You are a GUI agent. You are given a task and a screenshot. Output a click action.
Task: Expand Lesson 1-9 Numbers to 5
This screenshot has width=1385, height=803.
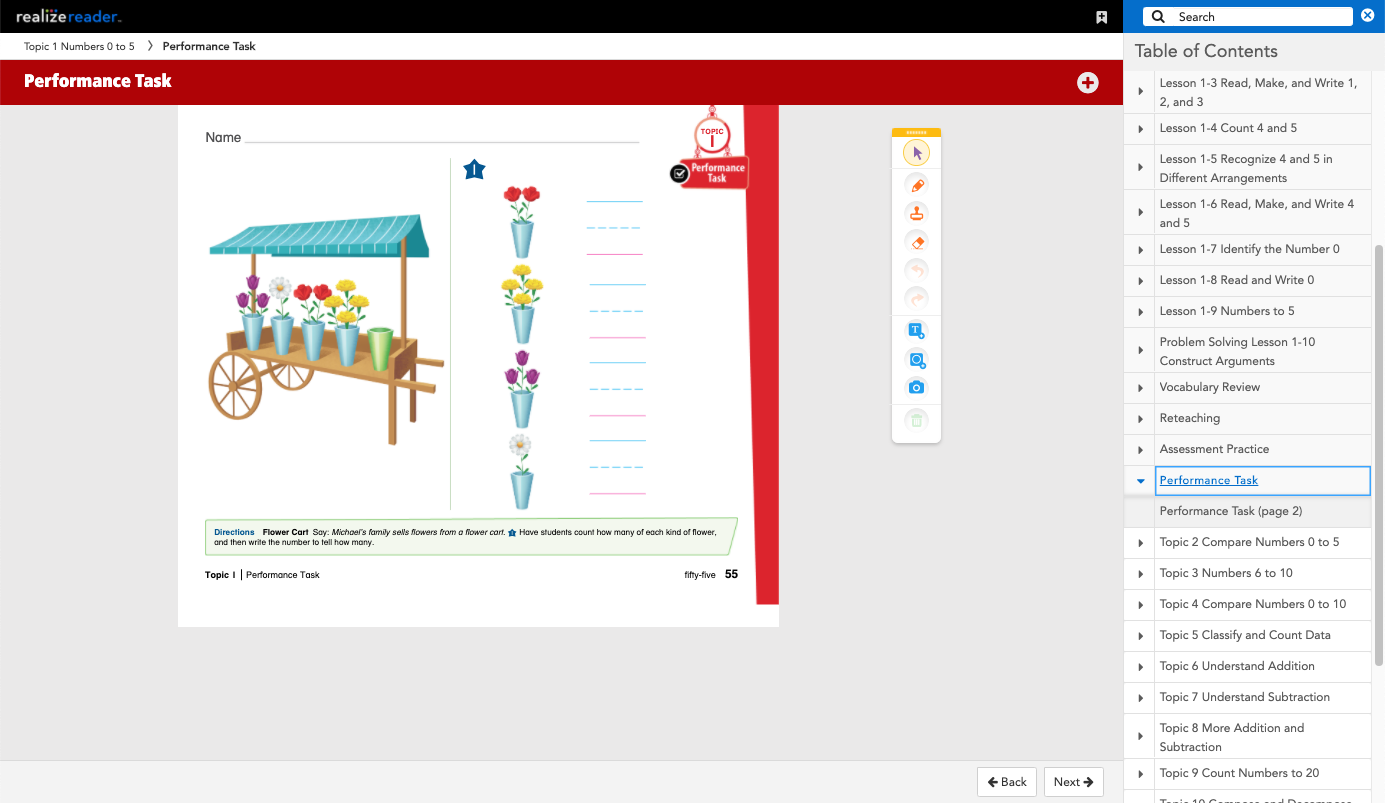coord(1140,312)
